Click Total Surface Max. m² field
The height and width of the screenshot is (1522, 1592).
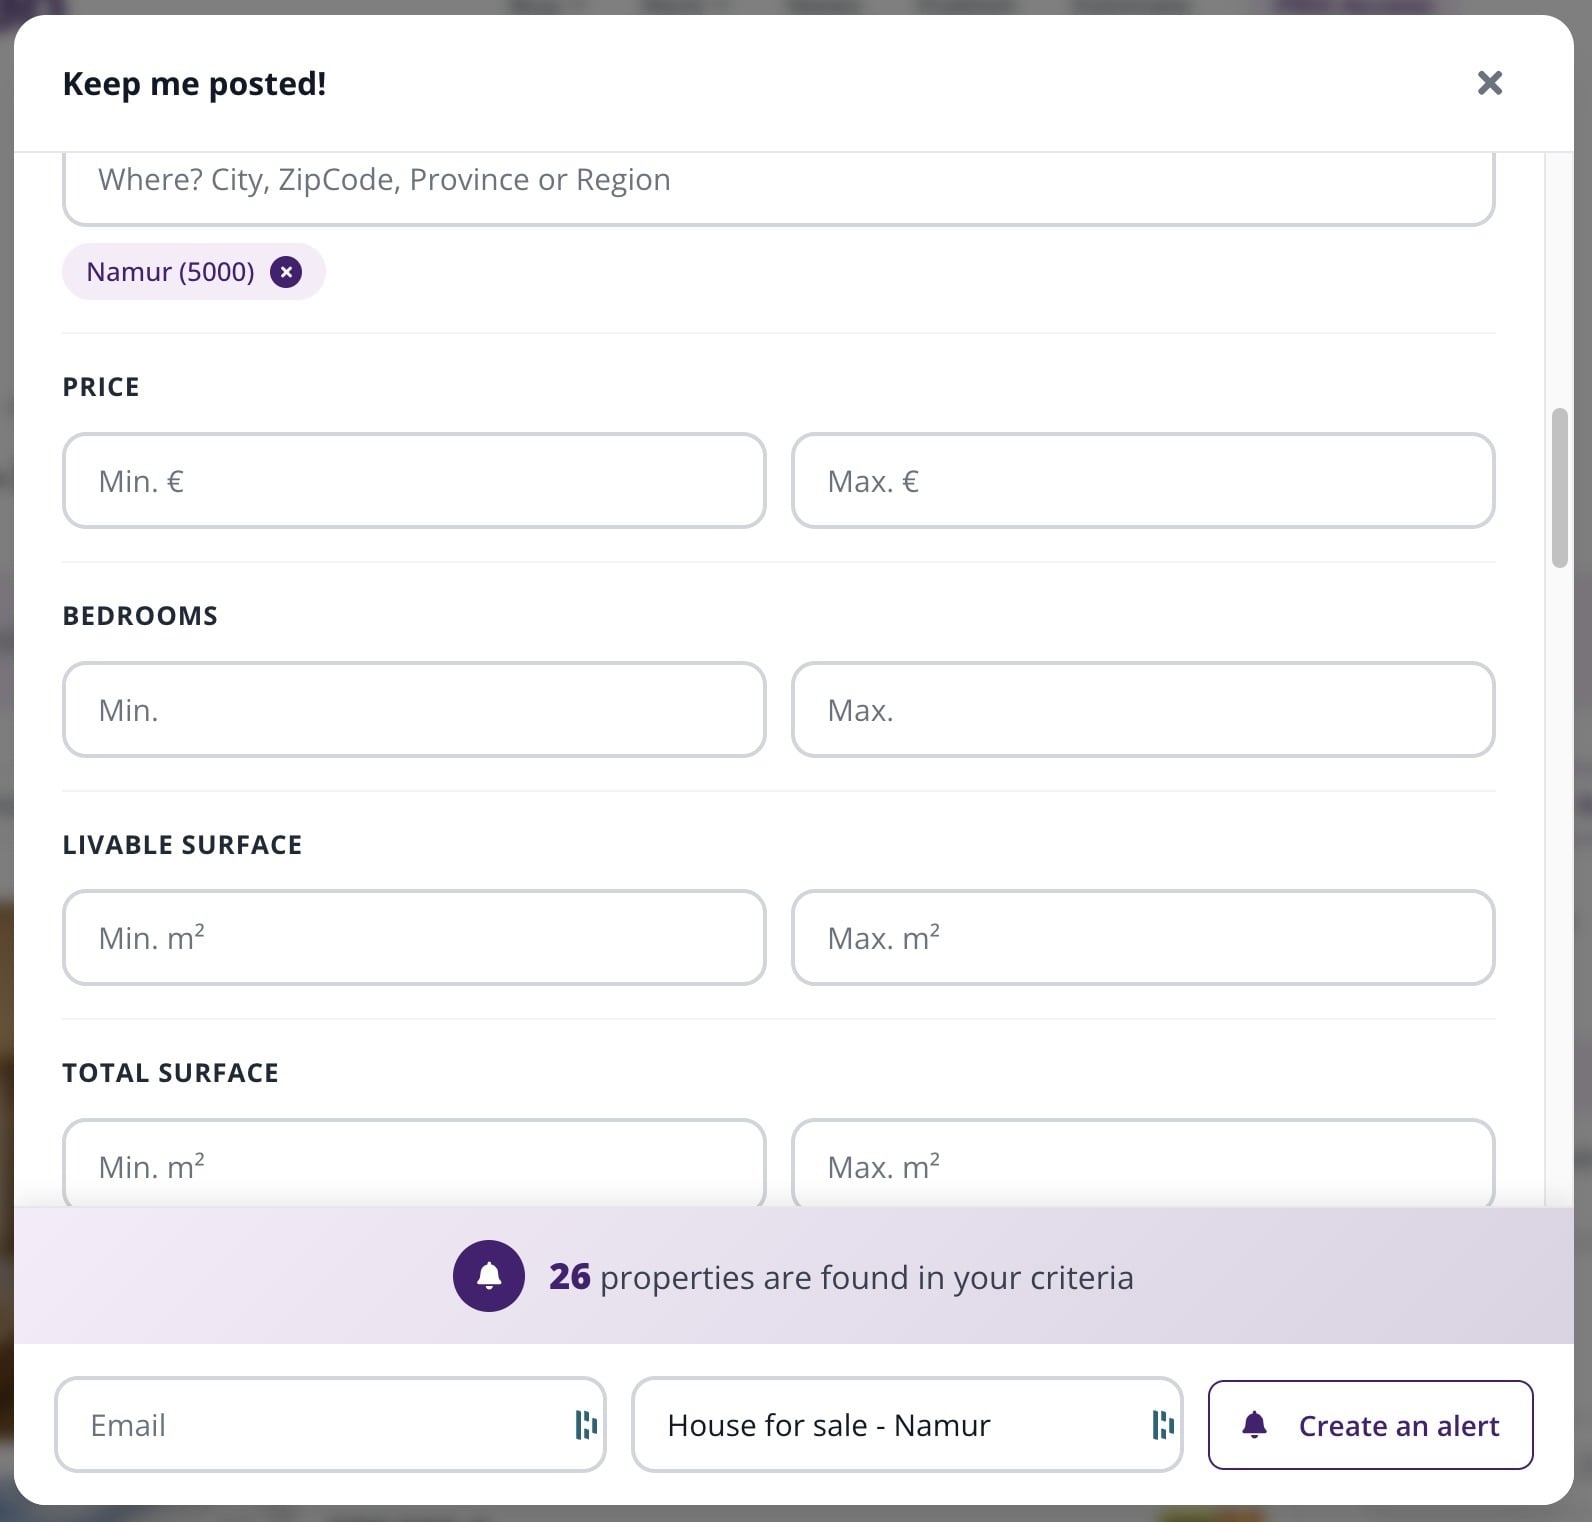click(x=1143, y=1163)
